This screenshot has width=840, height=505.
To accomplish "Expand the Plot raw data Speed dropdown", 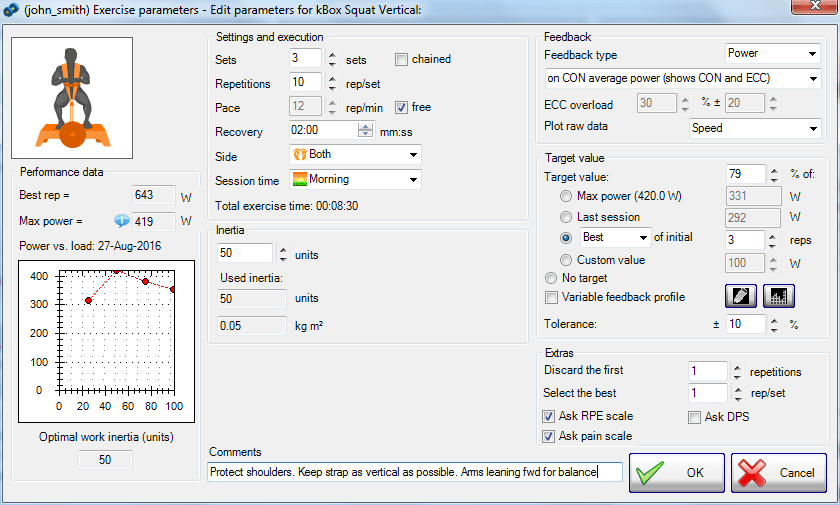I will coord(755,128).
